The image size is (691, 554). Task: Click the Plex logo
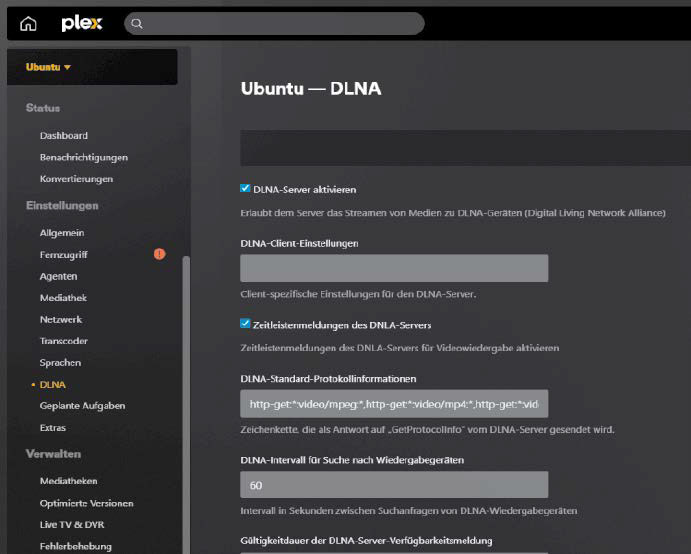click(82, 23)
